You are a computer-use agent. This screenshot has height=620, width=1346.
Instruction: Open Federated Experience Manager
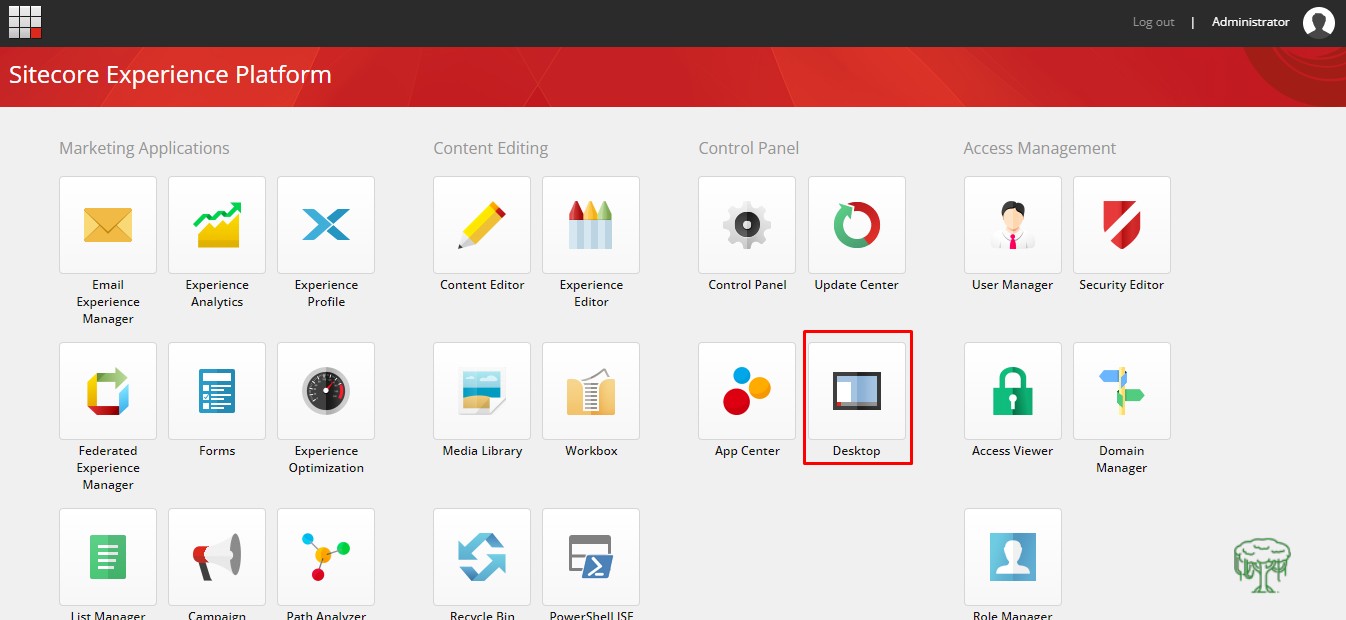(108, 391)
